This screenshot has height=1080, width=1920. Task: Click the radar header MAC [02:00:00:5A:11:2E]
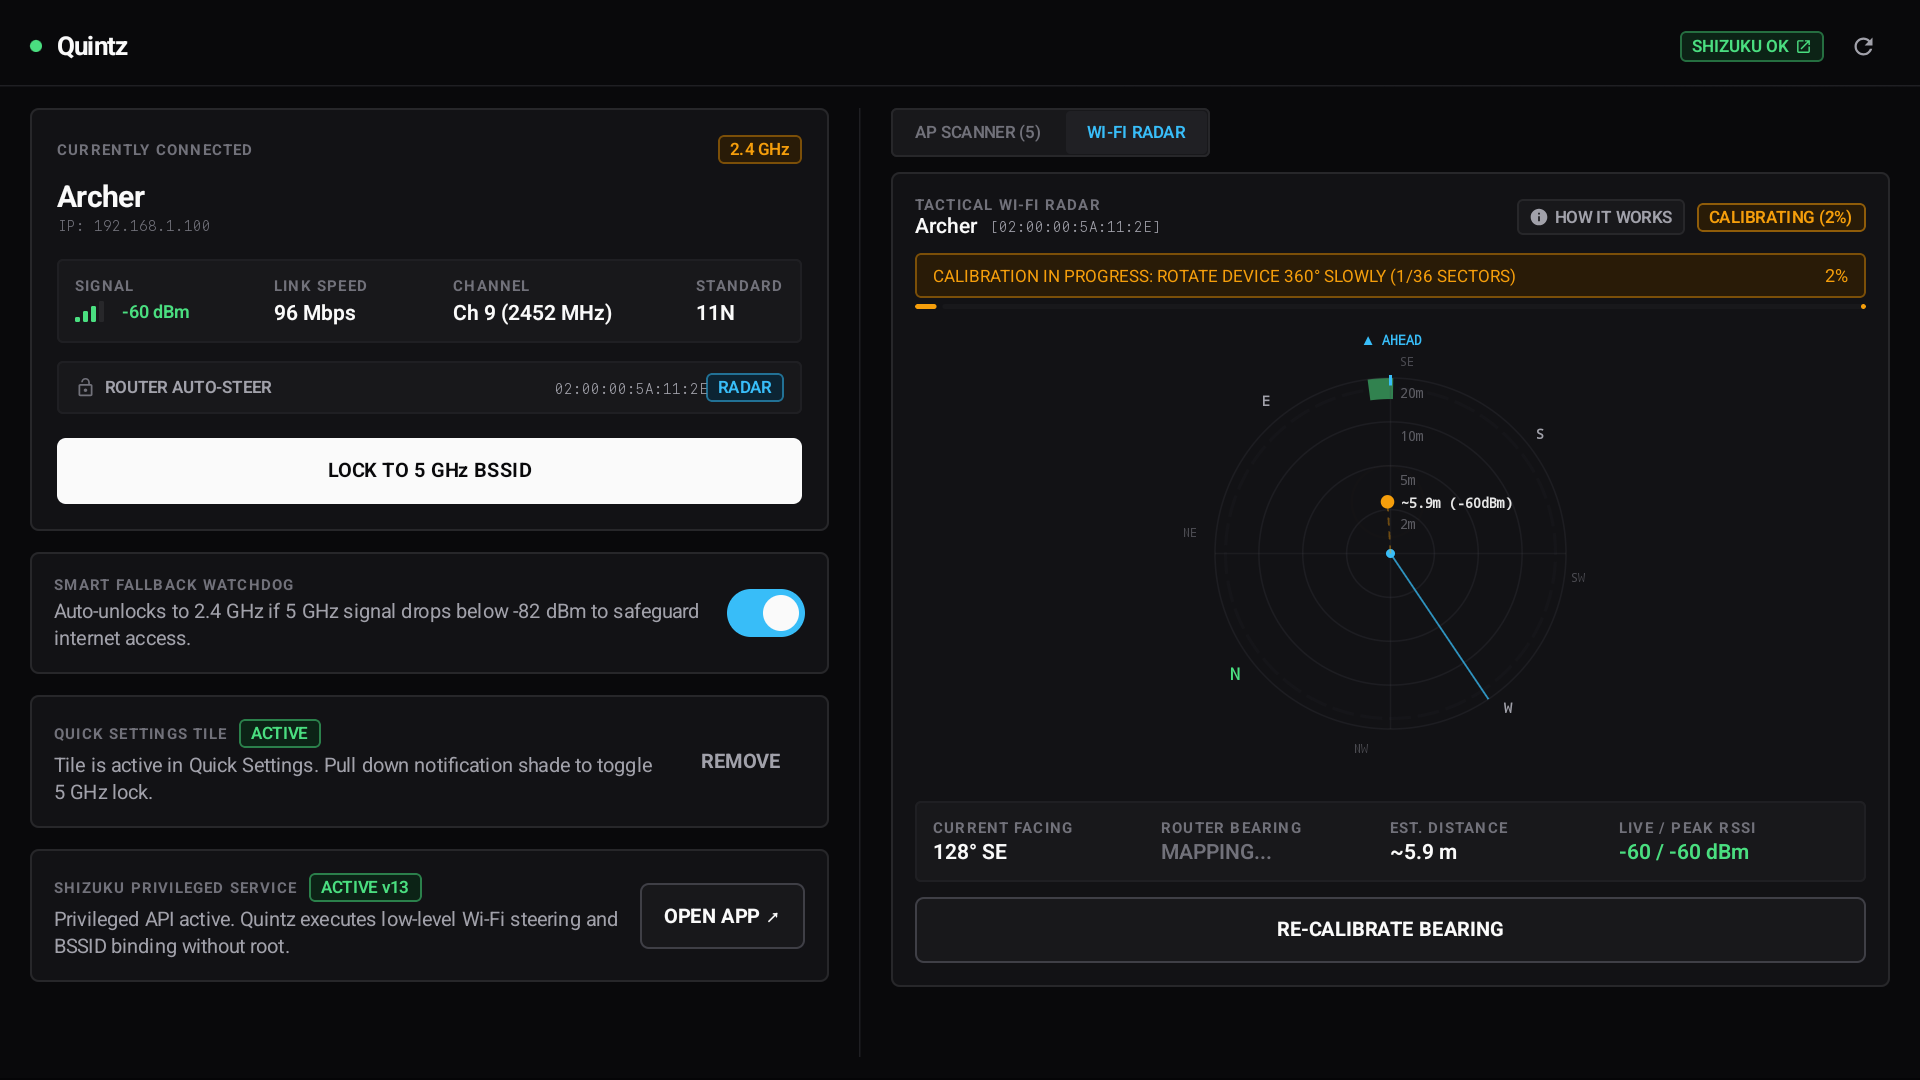click(1076, 227)
